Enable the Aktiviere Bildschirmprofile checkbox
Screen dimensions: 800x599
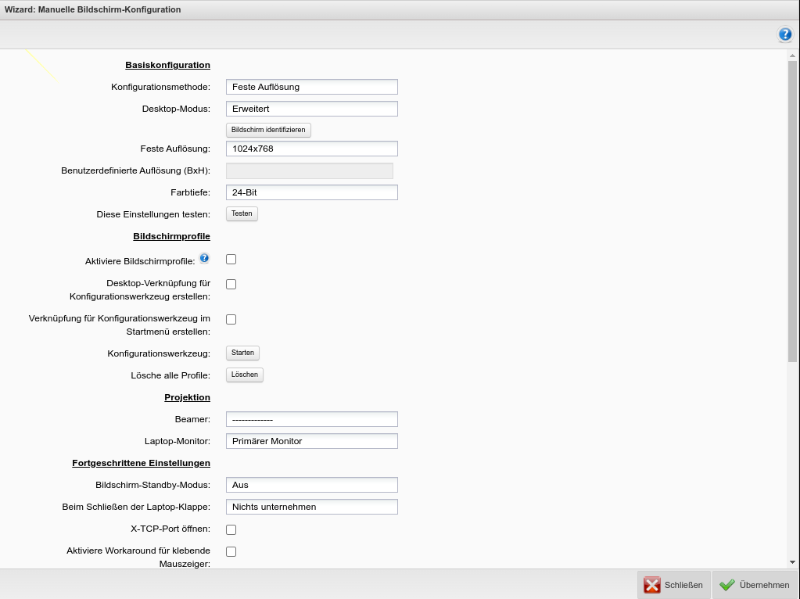[x=231, y=259]
